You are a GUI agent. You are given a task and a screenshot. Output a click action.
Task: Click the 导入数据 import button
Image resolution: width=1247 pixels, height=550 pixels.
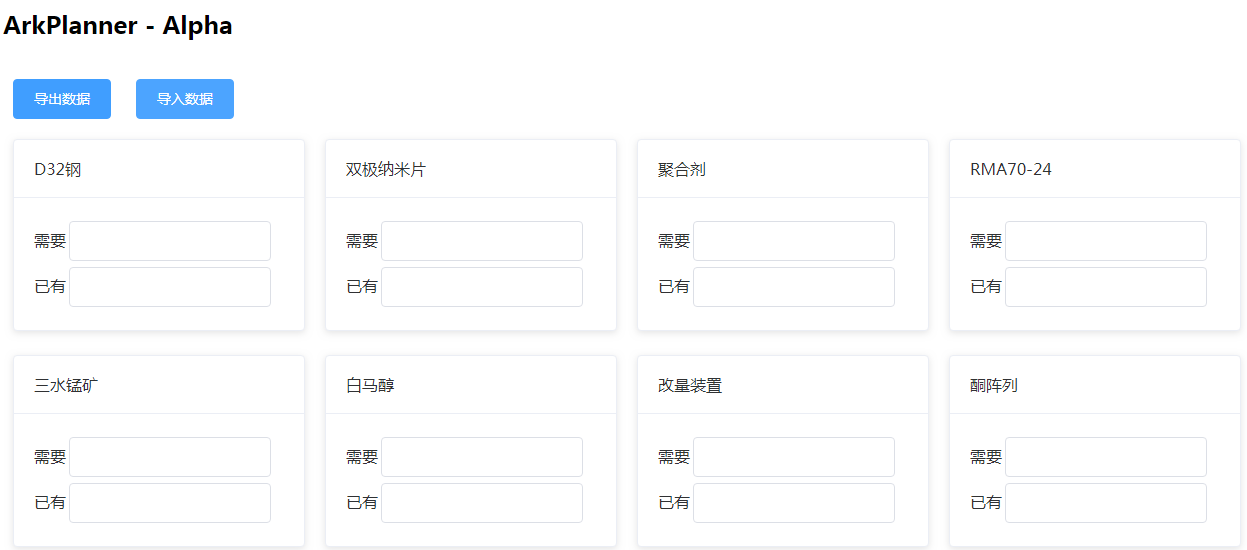click(185, 99)
